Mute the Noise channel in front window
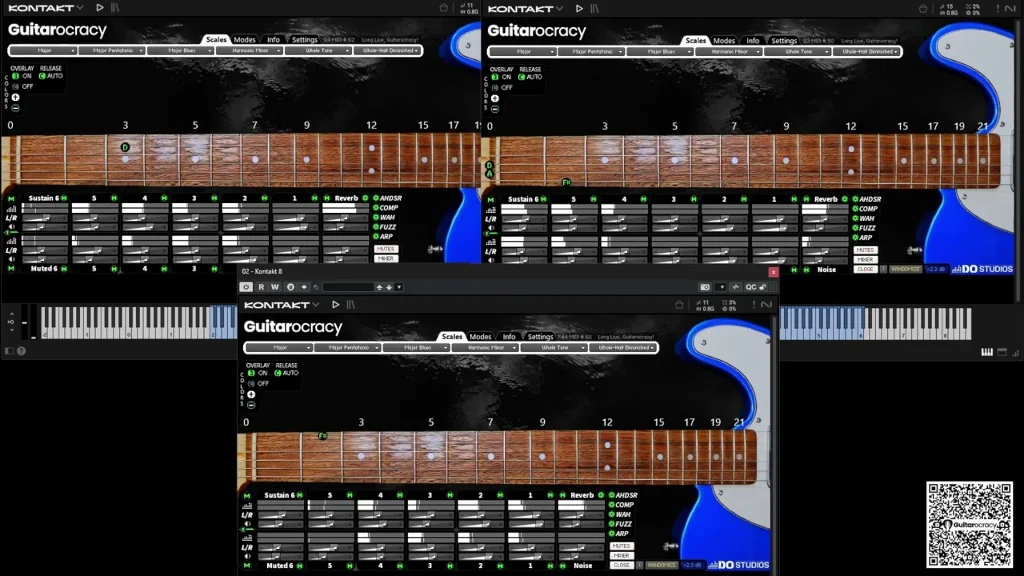1024x576 pixels. [x=562, y=566]
